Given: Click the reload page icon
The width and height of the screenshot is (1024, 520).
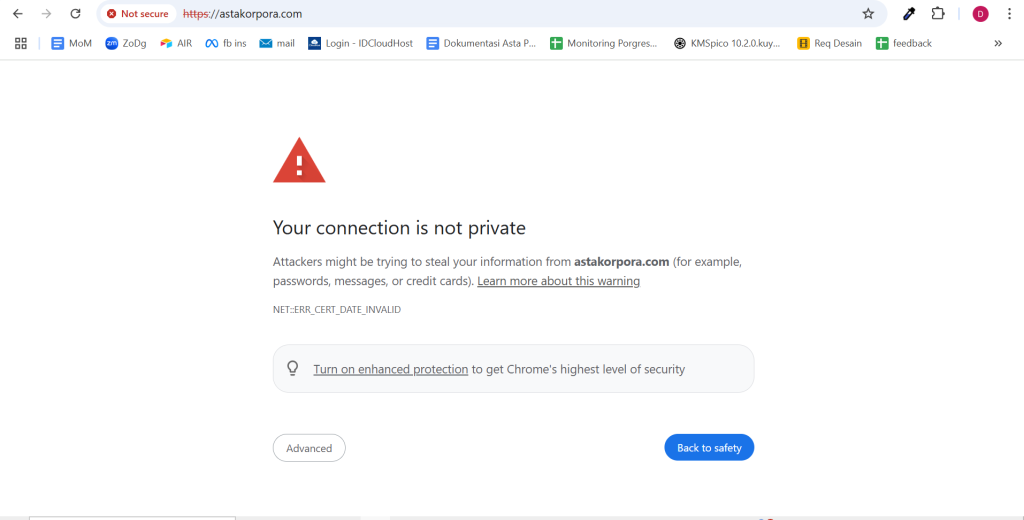Looking at the screenshot, I should pyautogui.click(x=75, y=14).
